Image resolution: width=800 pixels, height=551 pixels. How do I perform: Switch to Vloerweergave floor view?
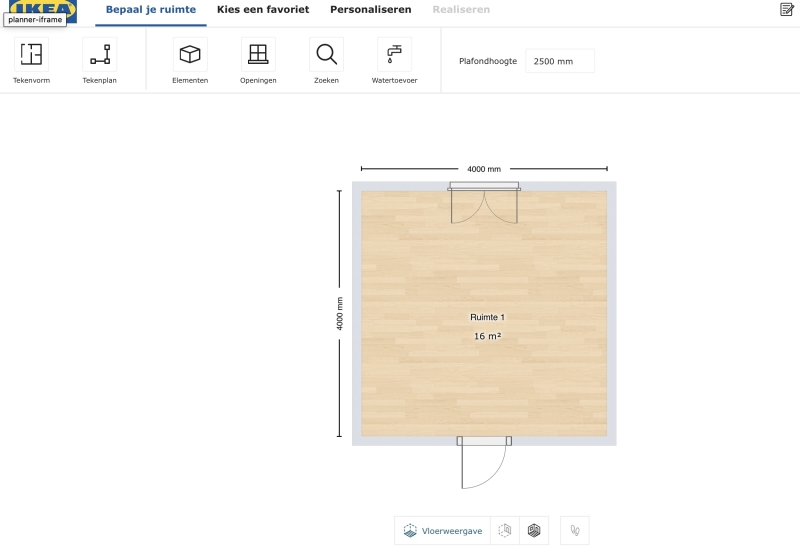(x=443, y=531)
